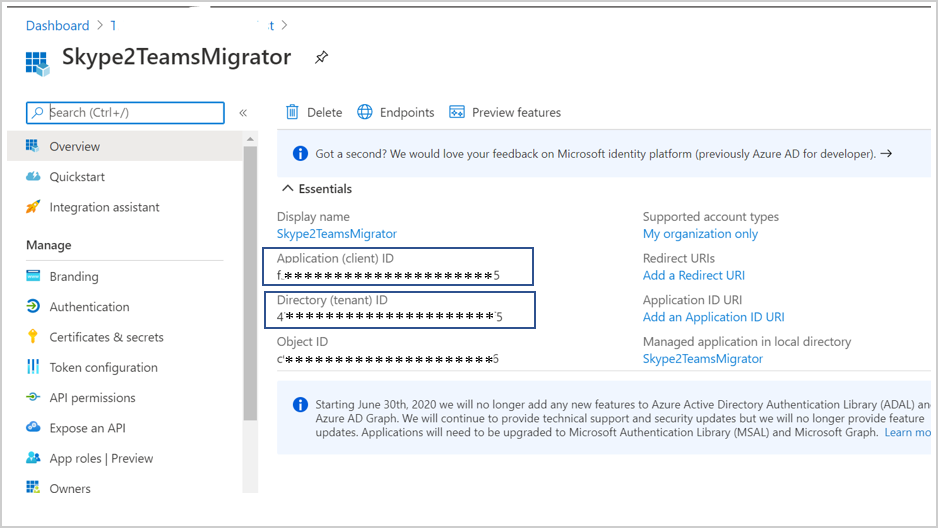Focus the Search (Ctrl+/) field
Screen dimensions: 938x528
(125, 112)
